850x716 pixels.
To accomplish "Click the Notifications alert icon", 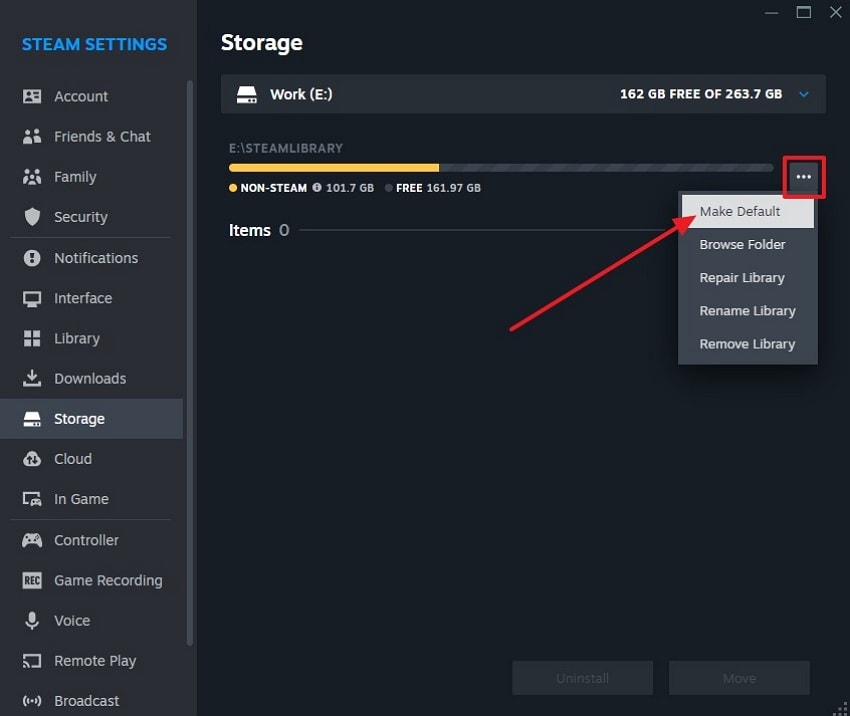I will pos(32,258).
